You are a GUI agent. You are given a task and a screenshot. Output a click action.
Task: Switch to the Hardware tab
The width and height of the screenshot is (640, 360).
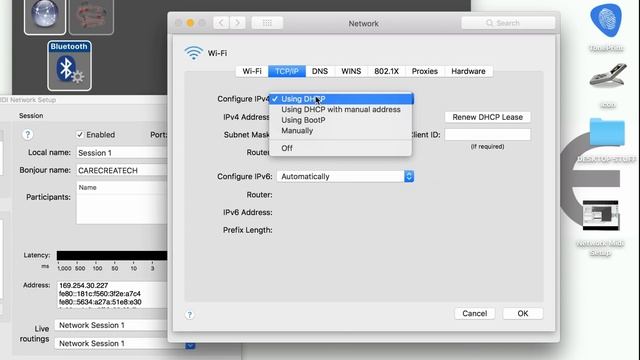(x=468, y=71)
